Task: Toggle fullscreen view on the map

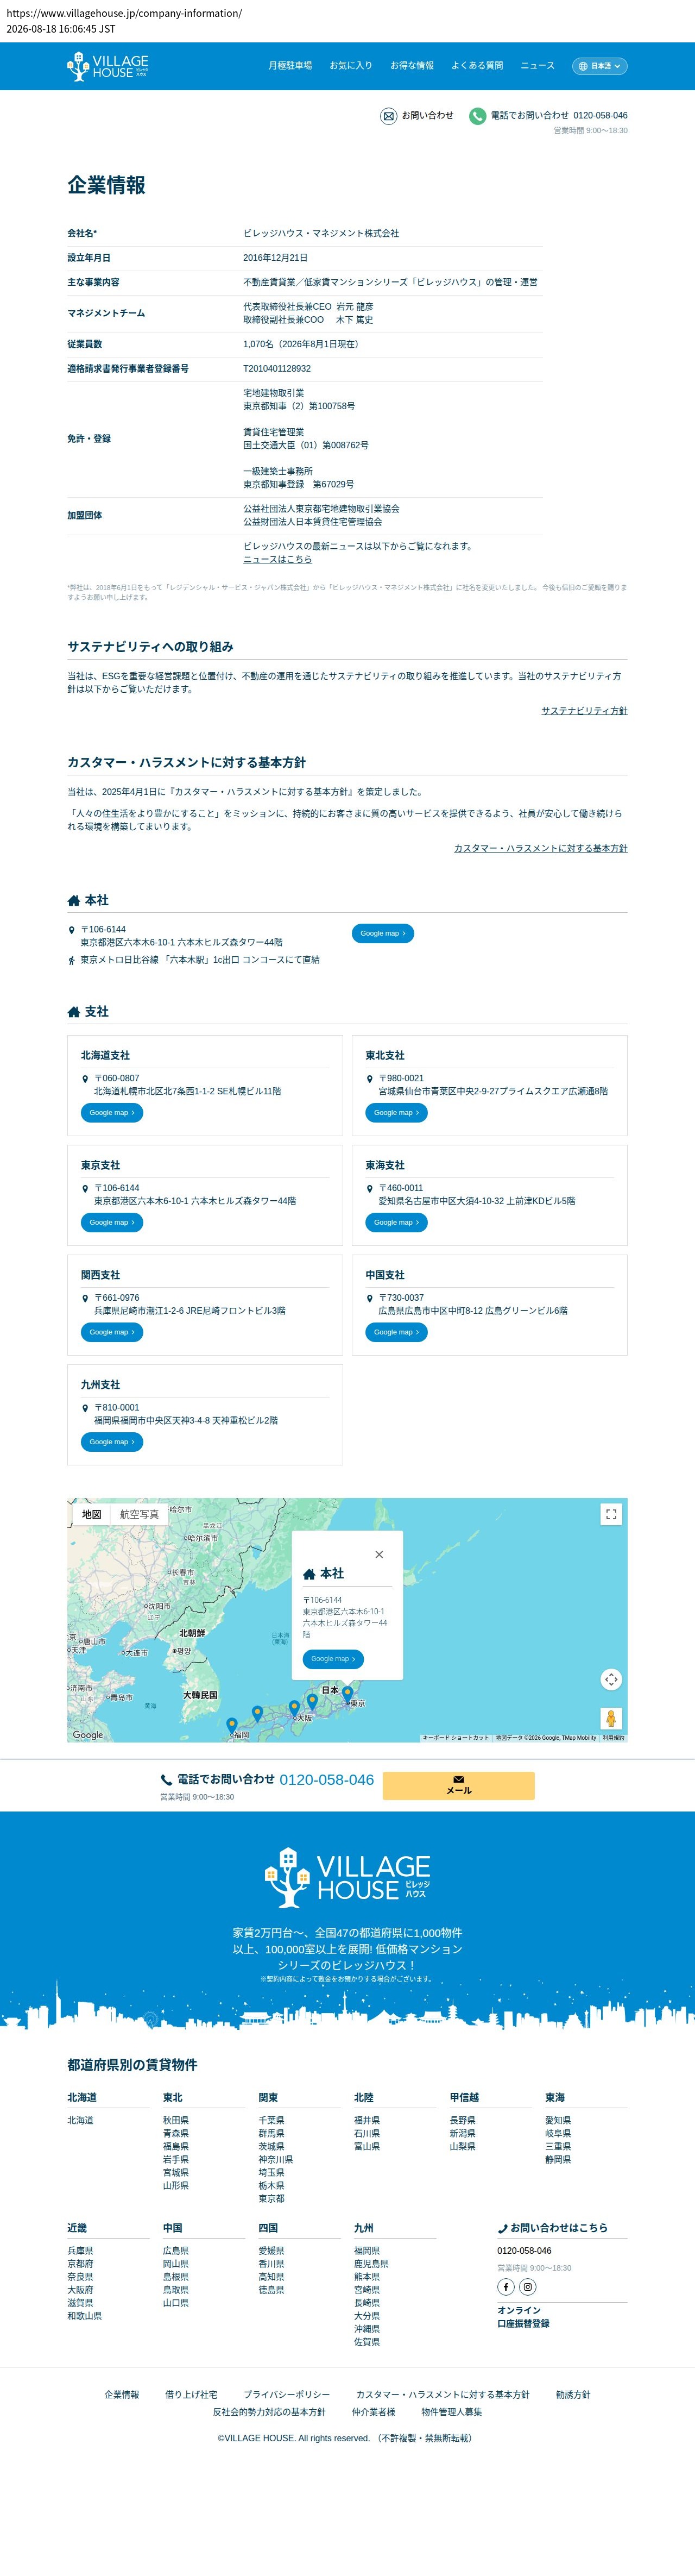Action: tap(611, 1514)
